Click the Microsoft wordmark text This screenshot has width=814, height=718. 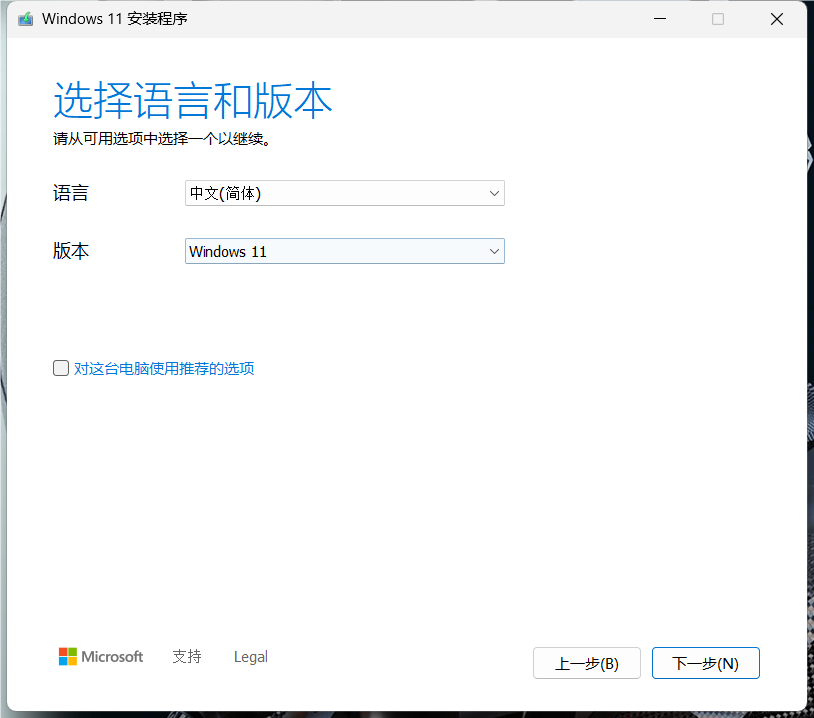(x=112, y=657)
